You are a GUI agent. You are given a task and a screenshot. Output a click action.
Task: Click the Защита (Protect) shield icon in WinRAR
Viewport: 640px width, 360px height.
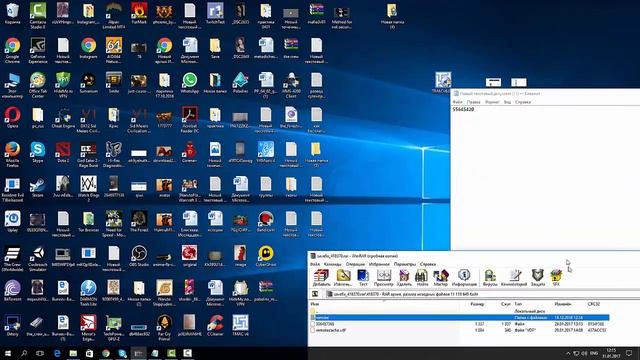(x=538, y=278)
